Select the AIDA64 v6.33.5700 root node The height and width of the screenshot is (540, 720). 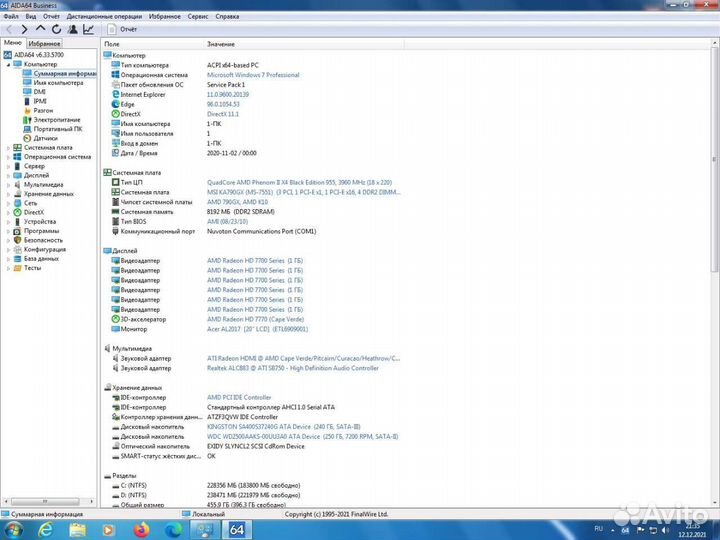(x=34, y=55)
